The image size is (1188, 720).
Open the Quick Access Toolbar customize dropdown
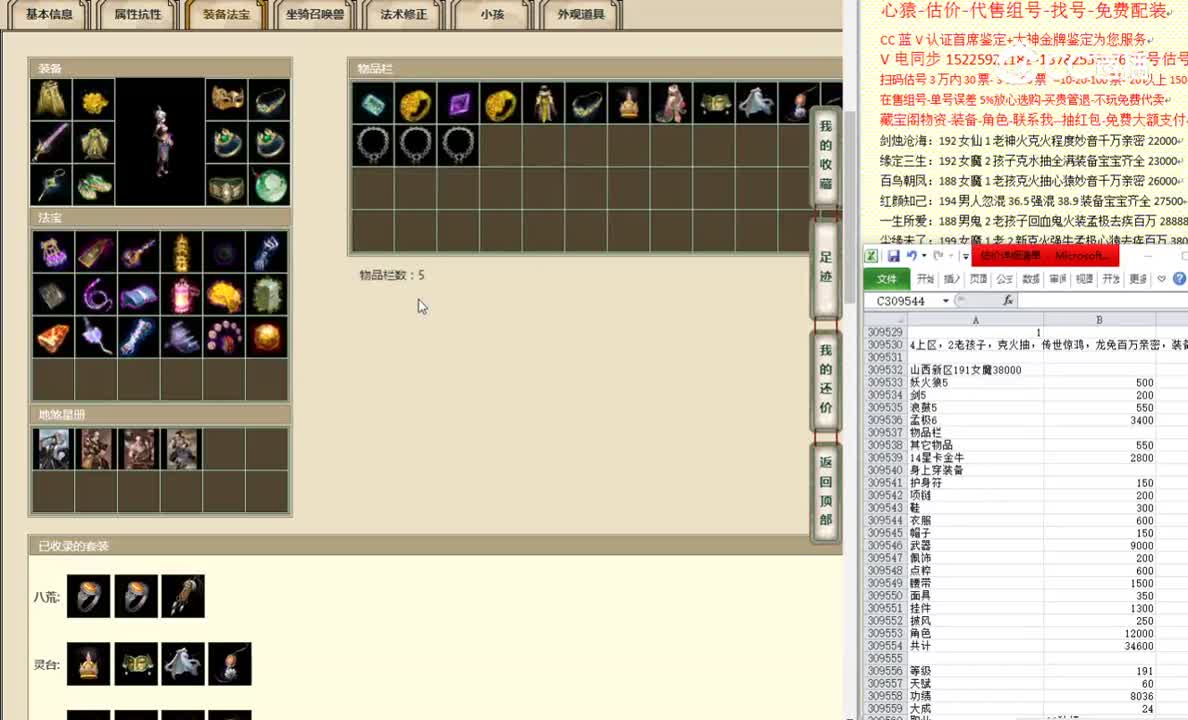[x=965, y=256]
